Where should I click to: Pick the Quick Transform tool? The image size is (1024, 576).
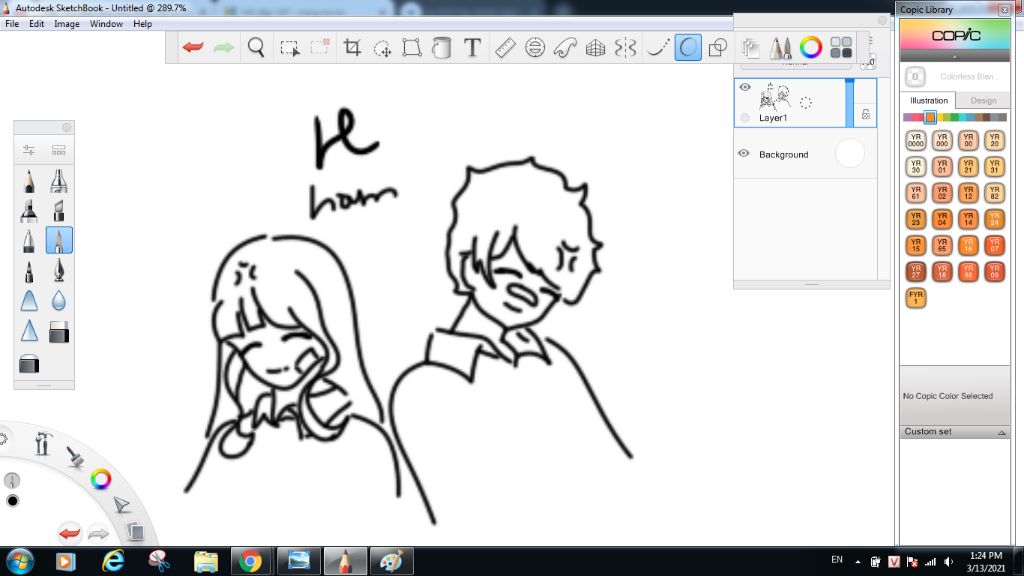pos(382,48)
